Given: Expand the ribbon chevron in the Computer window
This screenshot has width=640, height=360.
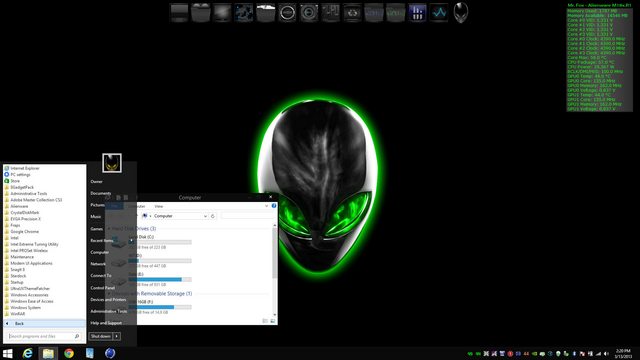Looking at the screenshot, I should pos(267,206).
